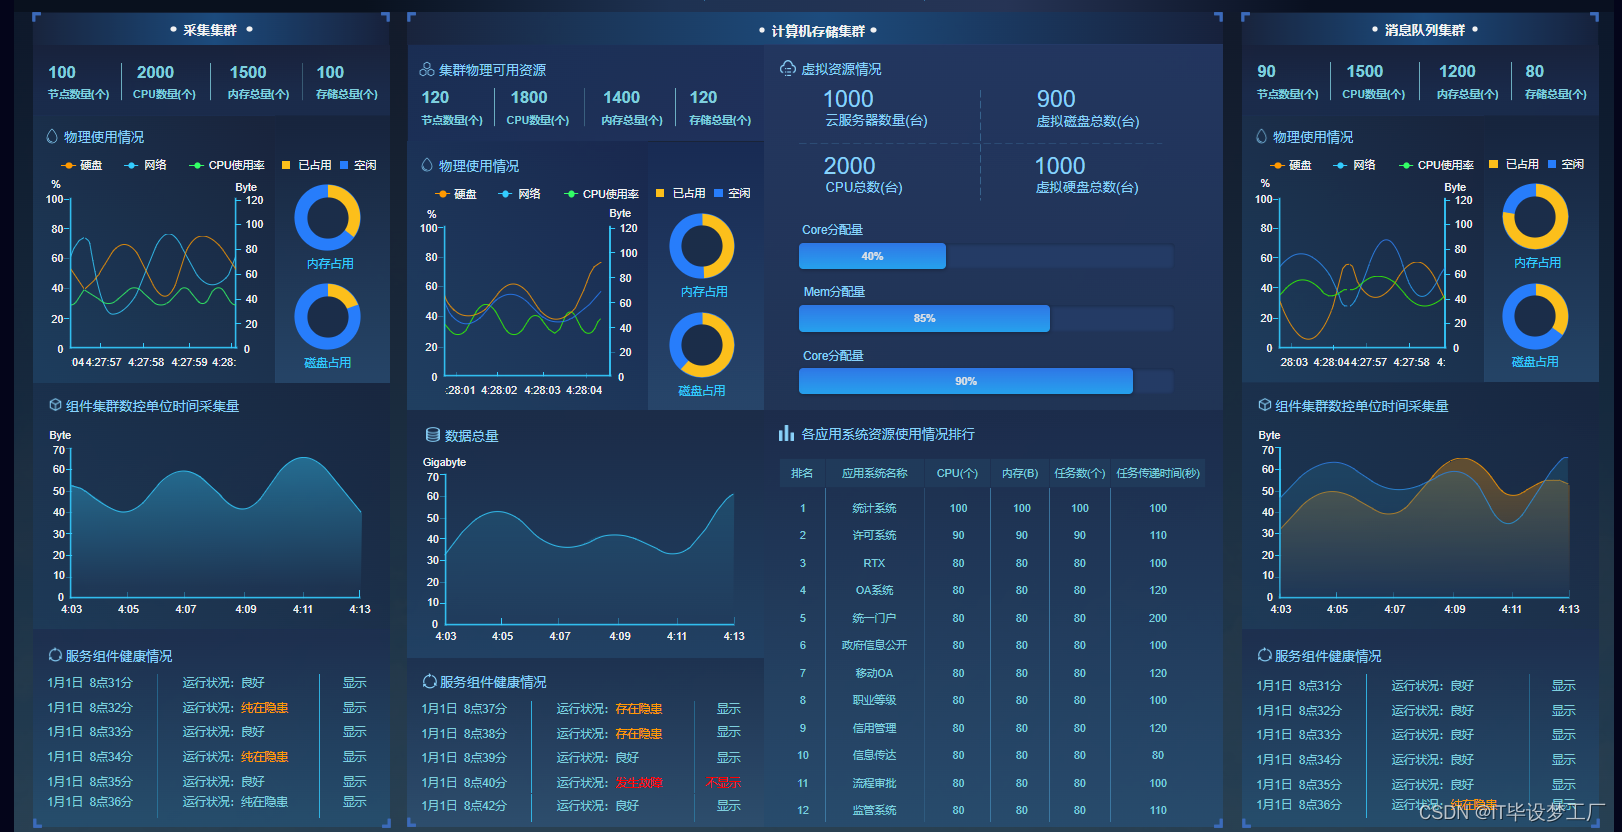Viewport: 1622px width, 832px height.
Task: Click the 发生故障 status text
Action: [x=639, y=782]
